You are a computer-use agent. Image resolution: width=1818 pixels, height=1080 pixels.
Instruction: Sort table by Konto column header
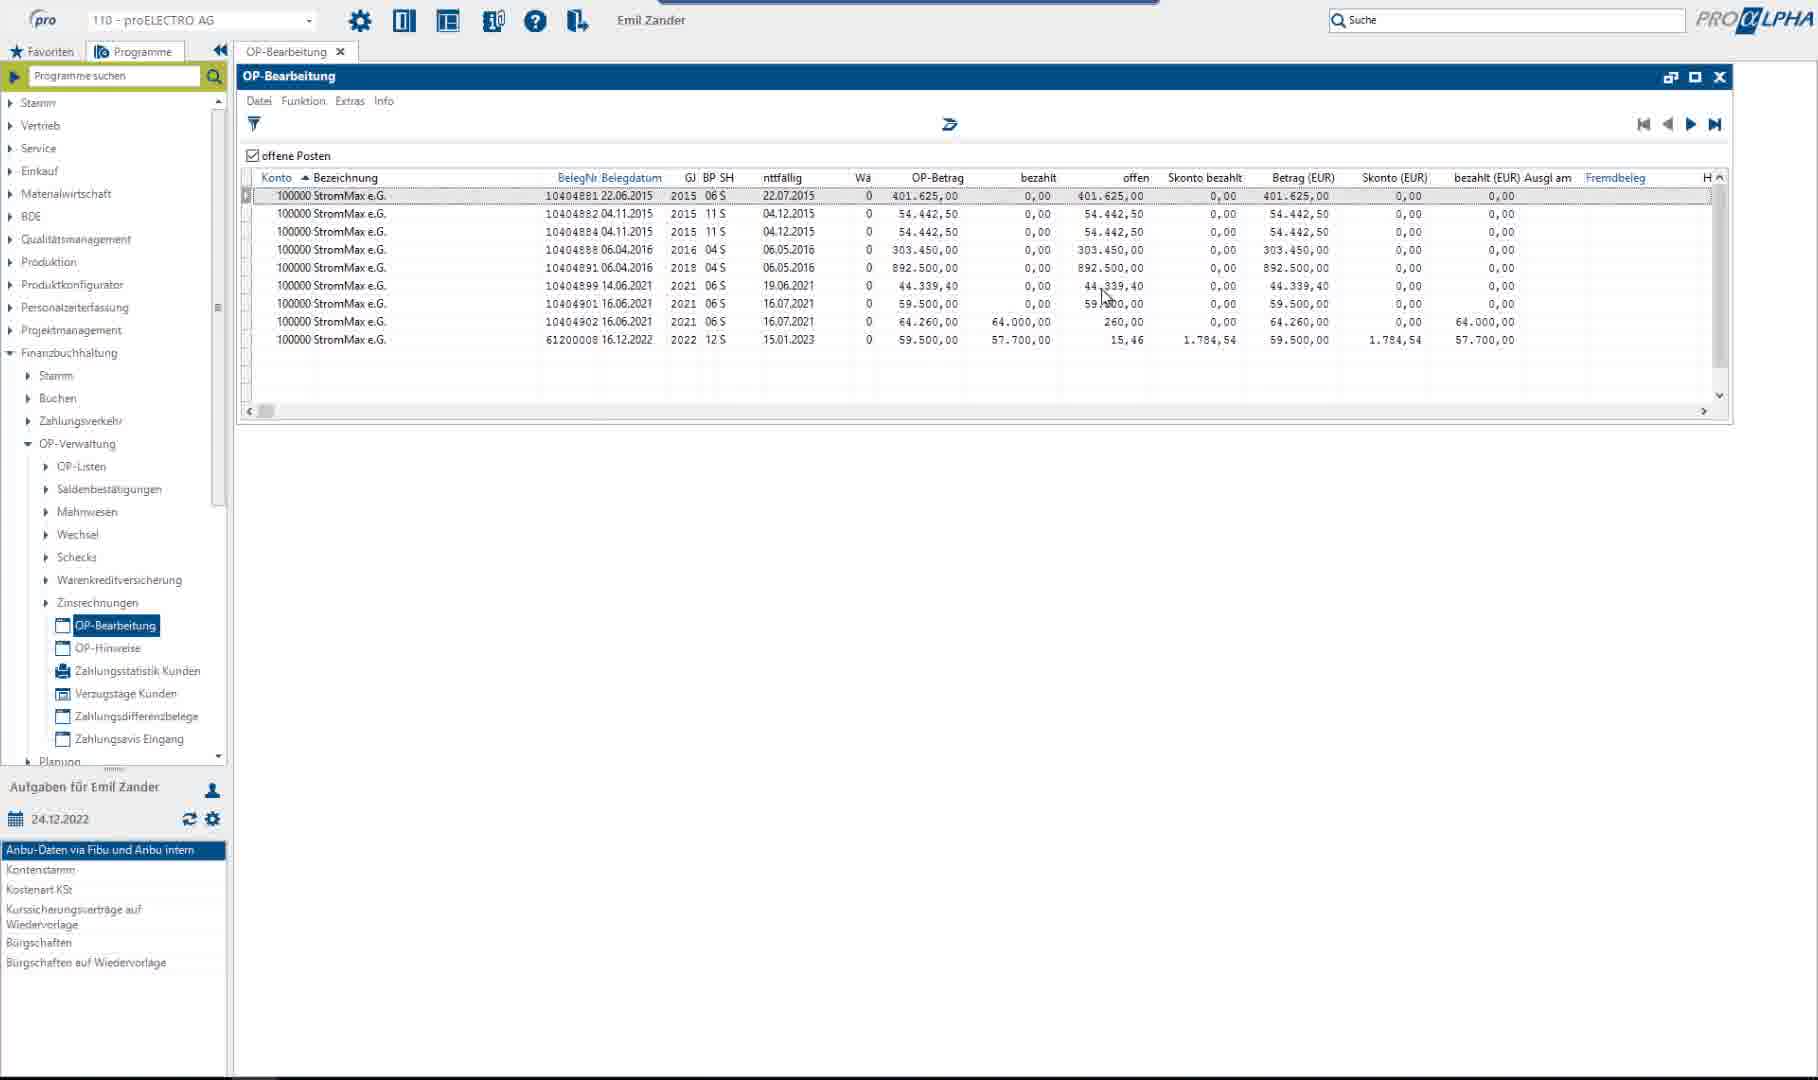point(277,178)
